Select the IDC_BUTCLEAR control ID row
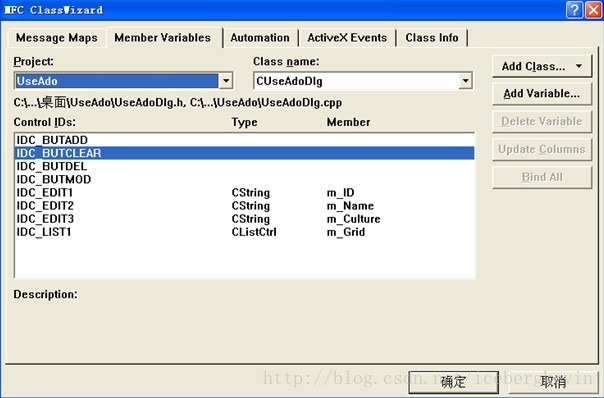Viewport: 604px width, 398px height. click(245, 153)
